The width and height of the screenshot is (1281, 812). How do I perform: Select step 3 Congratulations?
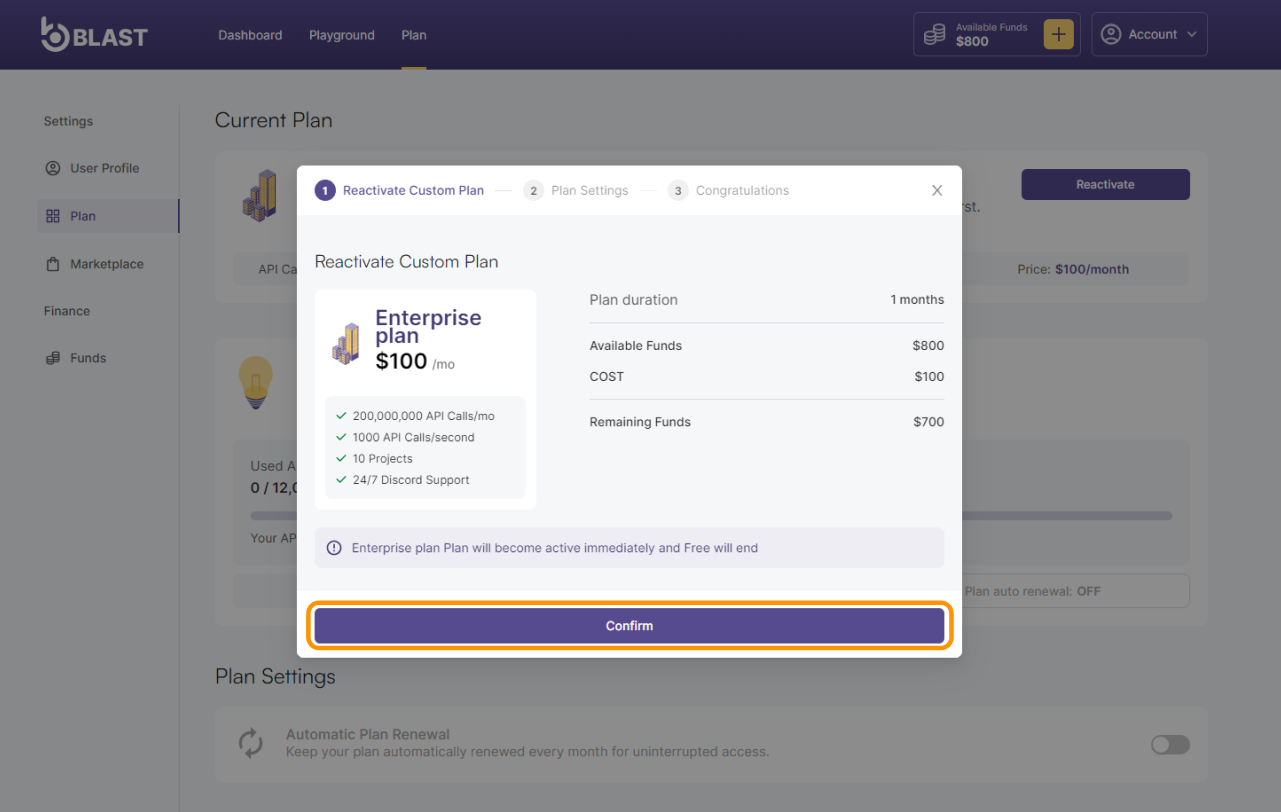click(729, 191)
